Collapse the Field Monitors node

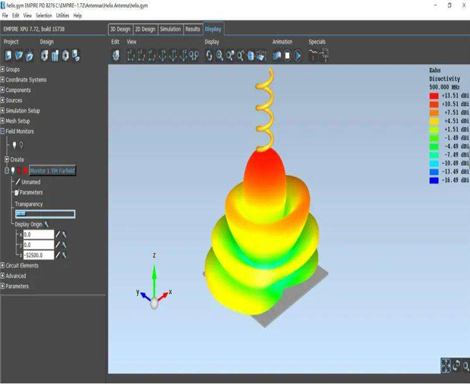coord(3,131)
